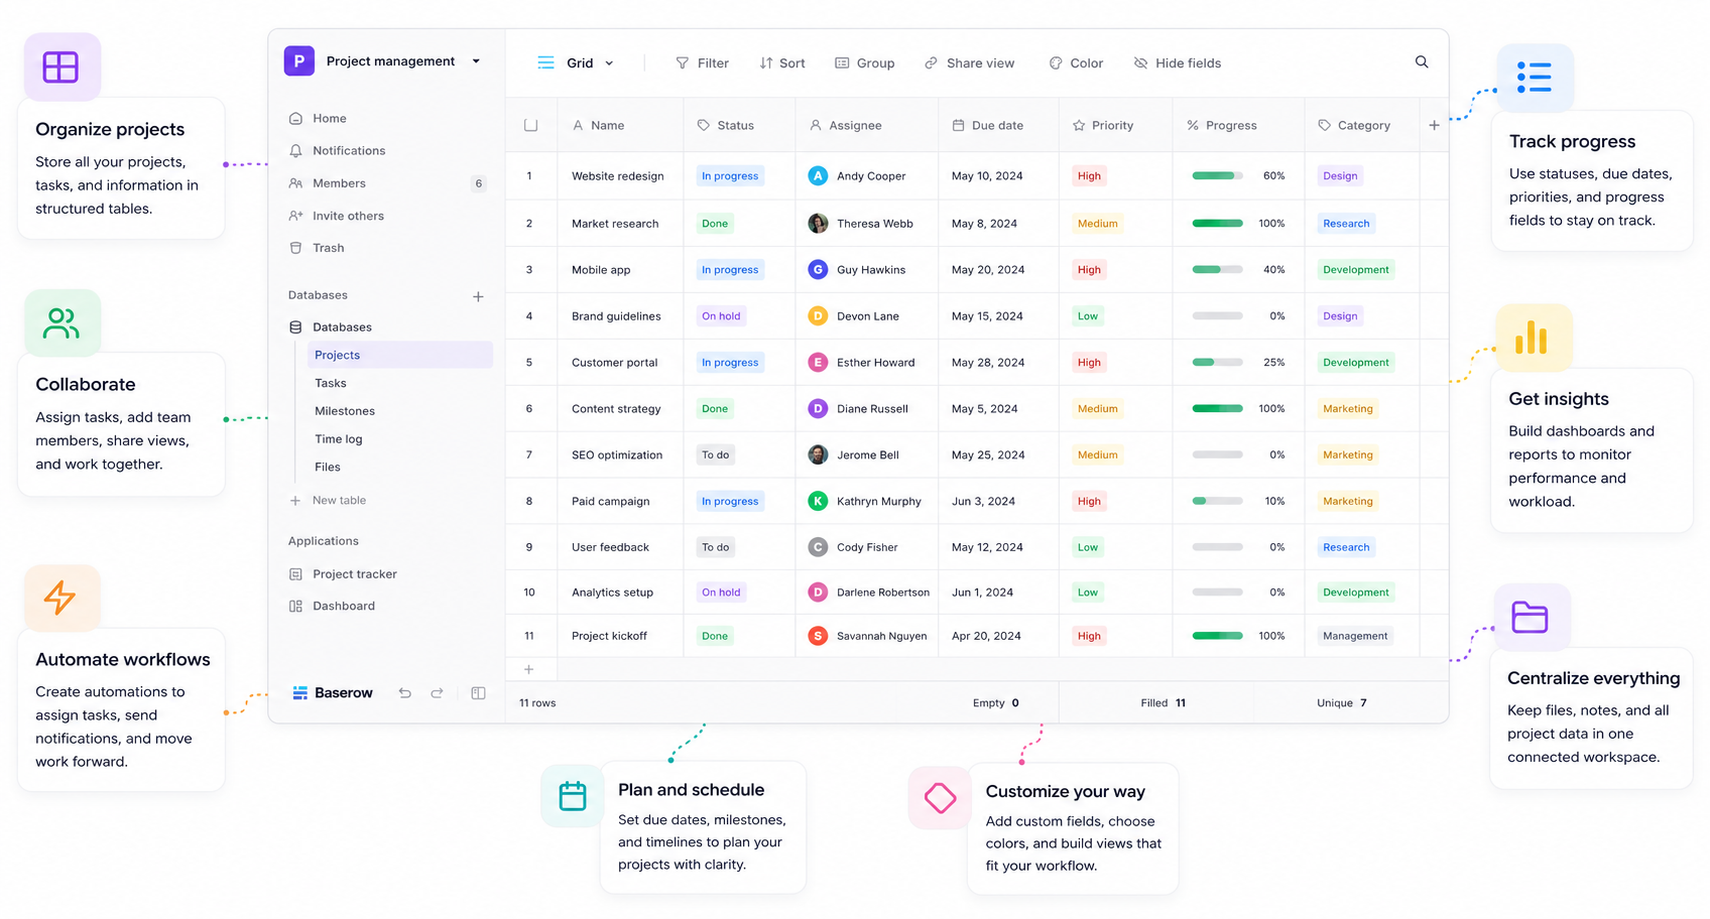This screenshot has height=919, width=1710.
Task: Open the Unique 7 footer aggregation
Action: pos(1341,703)
